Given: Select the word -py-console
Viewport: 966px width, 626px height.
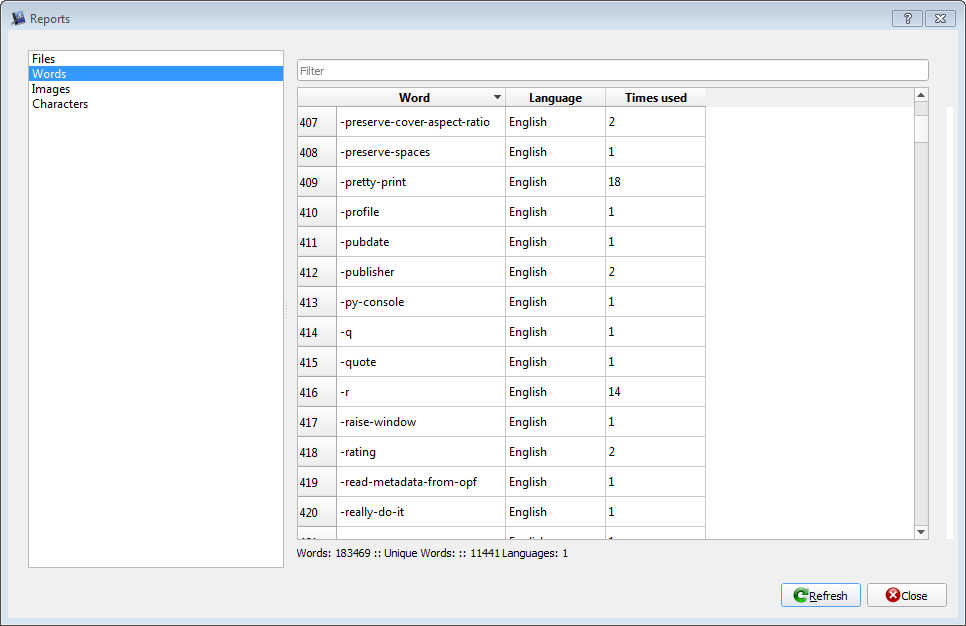Looking at the screenshot, I should point(421,302).
